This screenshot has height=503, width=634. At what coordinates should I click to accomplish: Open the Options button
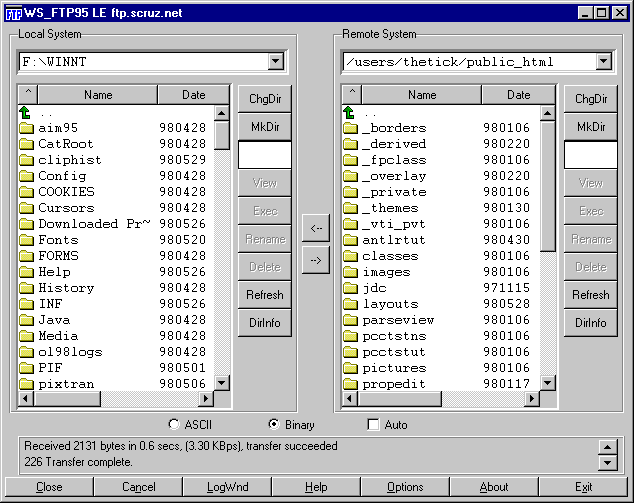(x=405, y=487)
